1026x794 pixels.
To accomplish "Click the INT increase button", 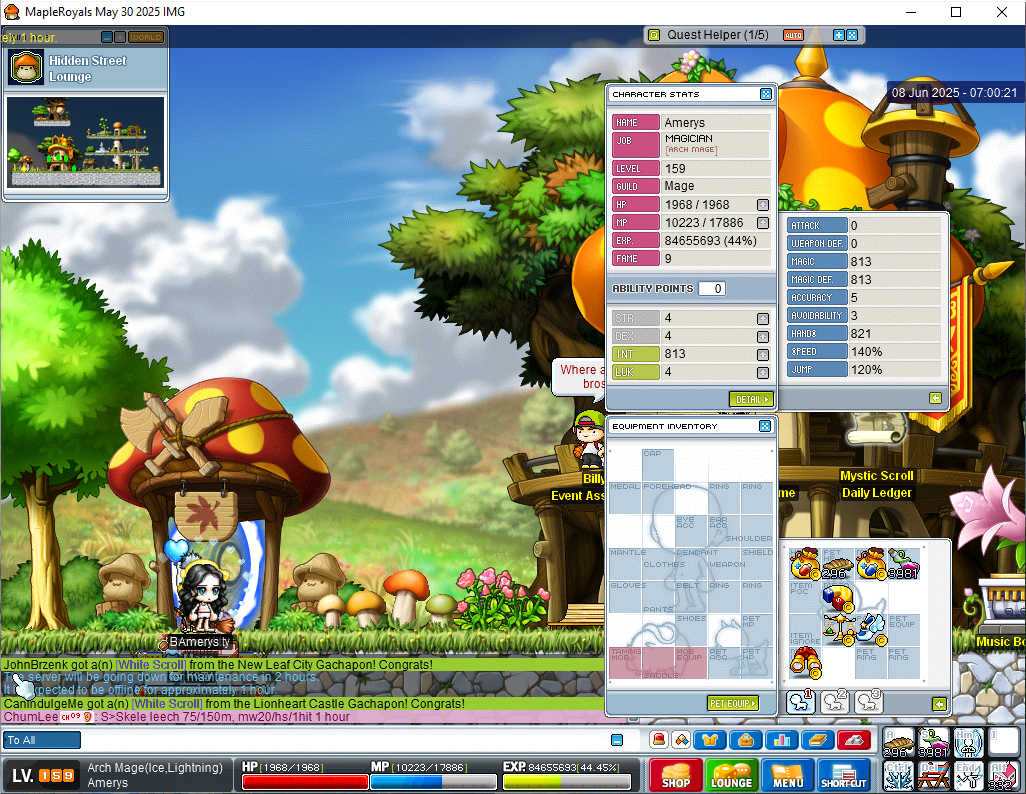I will tap(763, 355).
